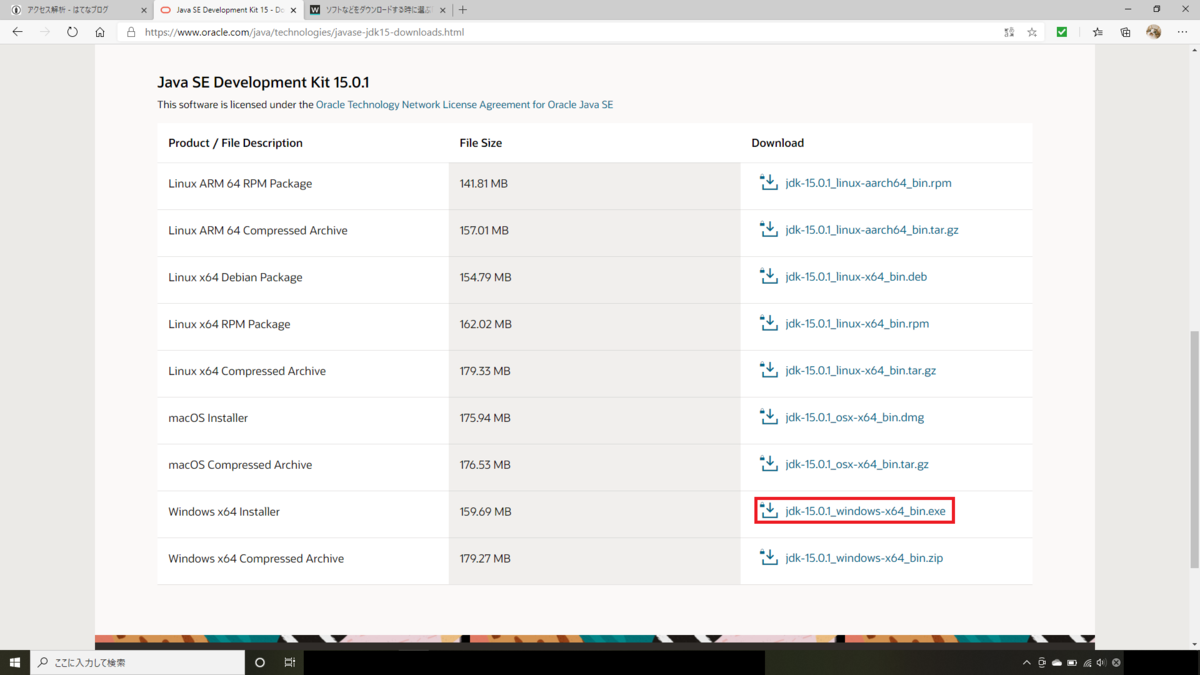Open the browser settings and more menu
The width and height of the screenshot is (1200, 675).
click(1182, 32)
